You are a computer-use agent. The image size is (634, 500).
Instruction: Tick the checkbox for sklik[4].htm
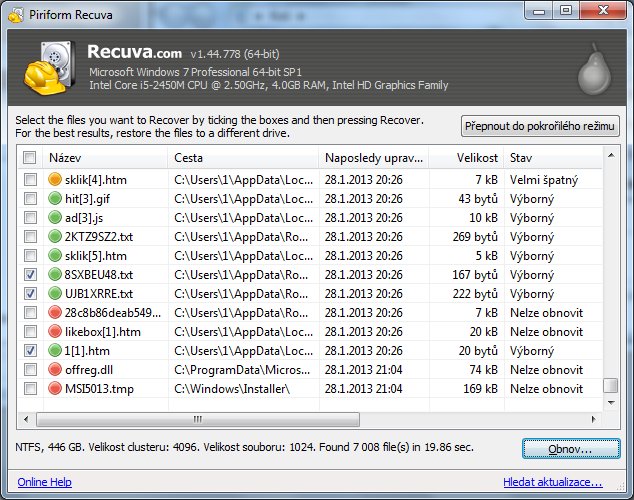(30, 179)
